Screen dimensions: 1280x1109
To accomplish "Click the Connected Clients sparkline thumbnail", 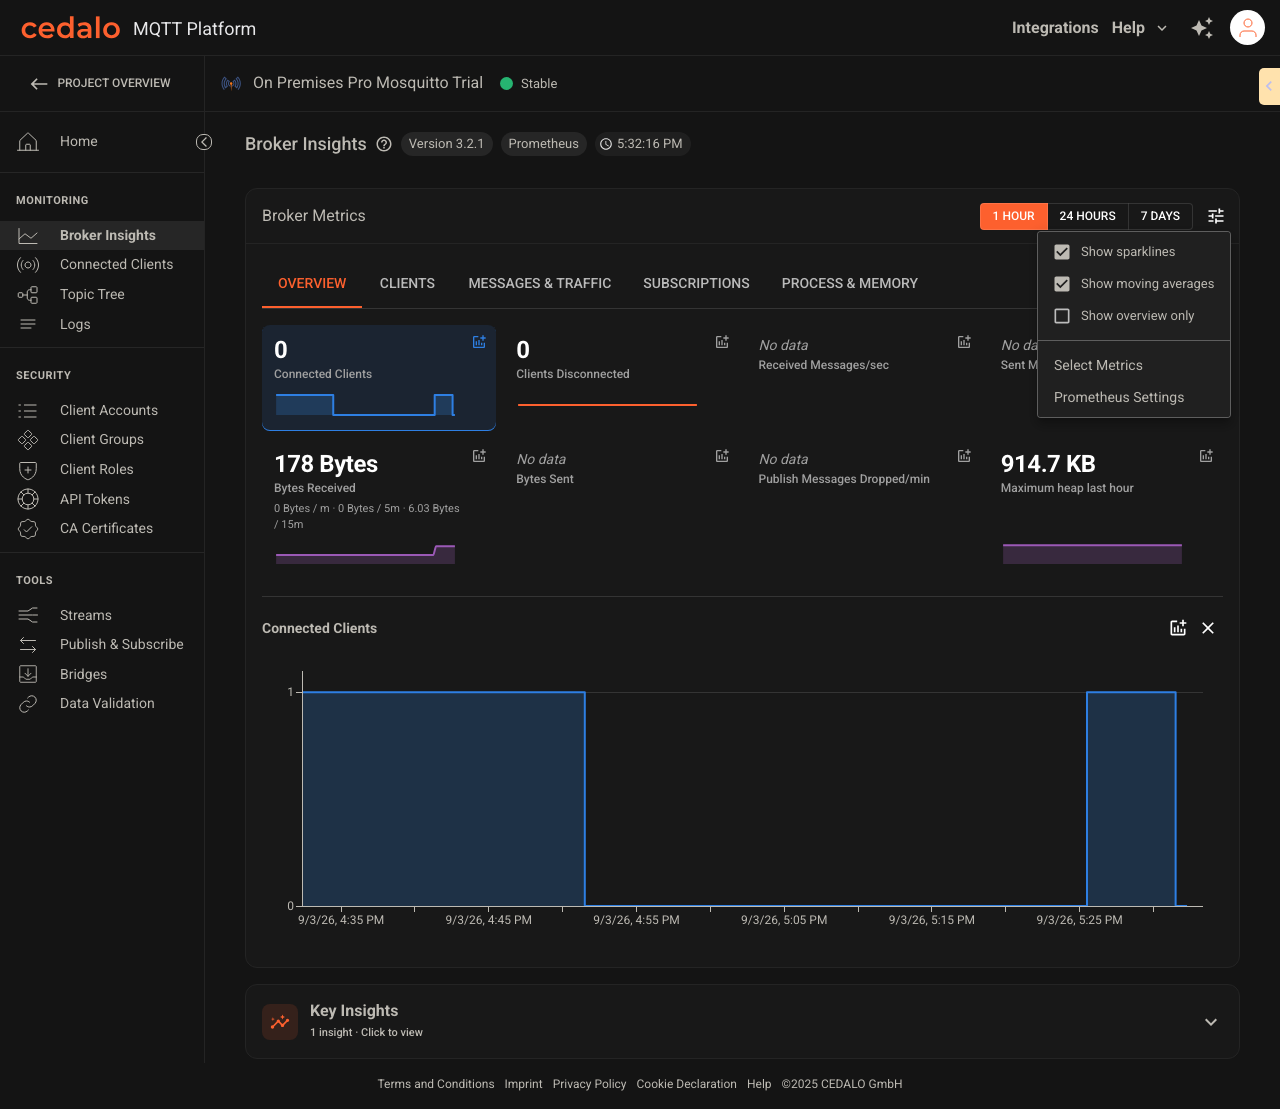I will 365,404.
